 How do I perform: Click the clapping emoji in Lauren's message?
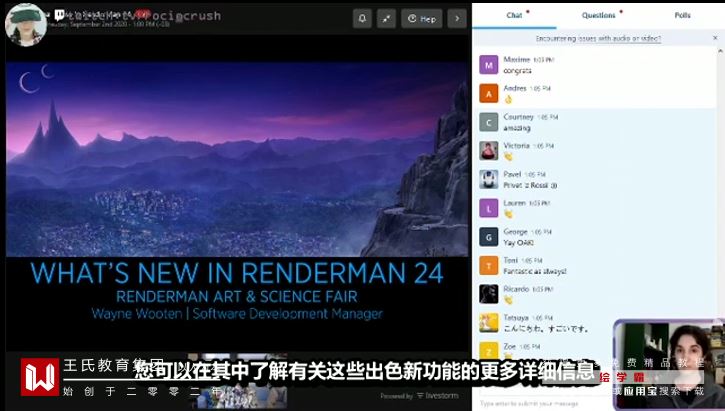[508, 214]
